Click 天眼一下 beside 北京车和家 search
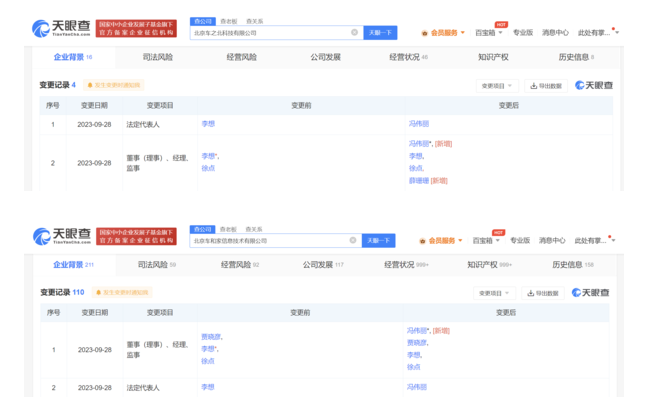 (378, 240)
